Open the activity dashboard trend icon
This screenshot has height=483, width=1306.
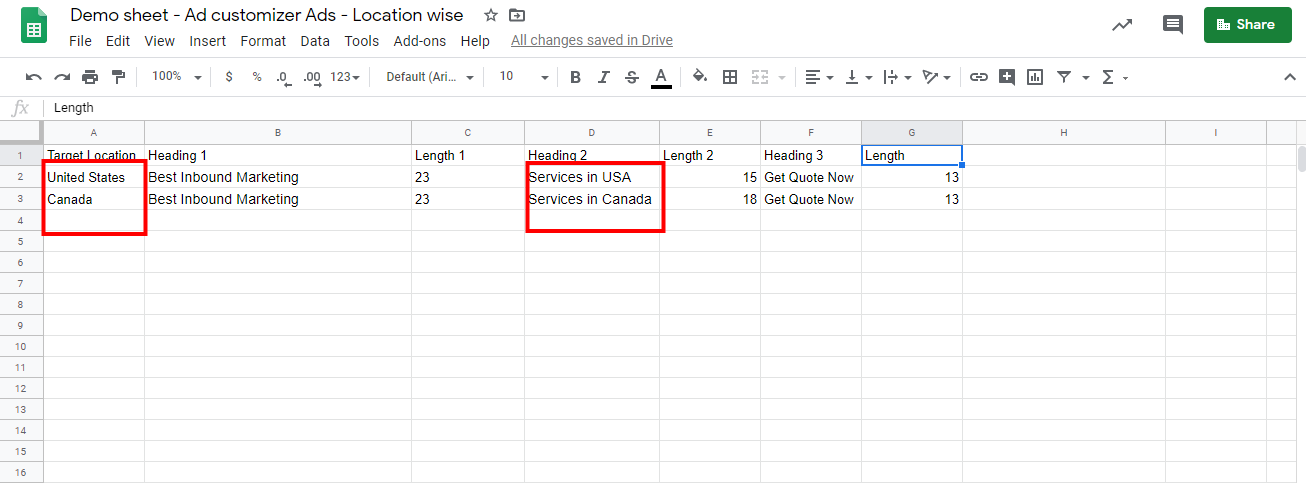(1122, 25)
